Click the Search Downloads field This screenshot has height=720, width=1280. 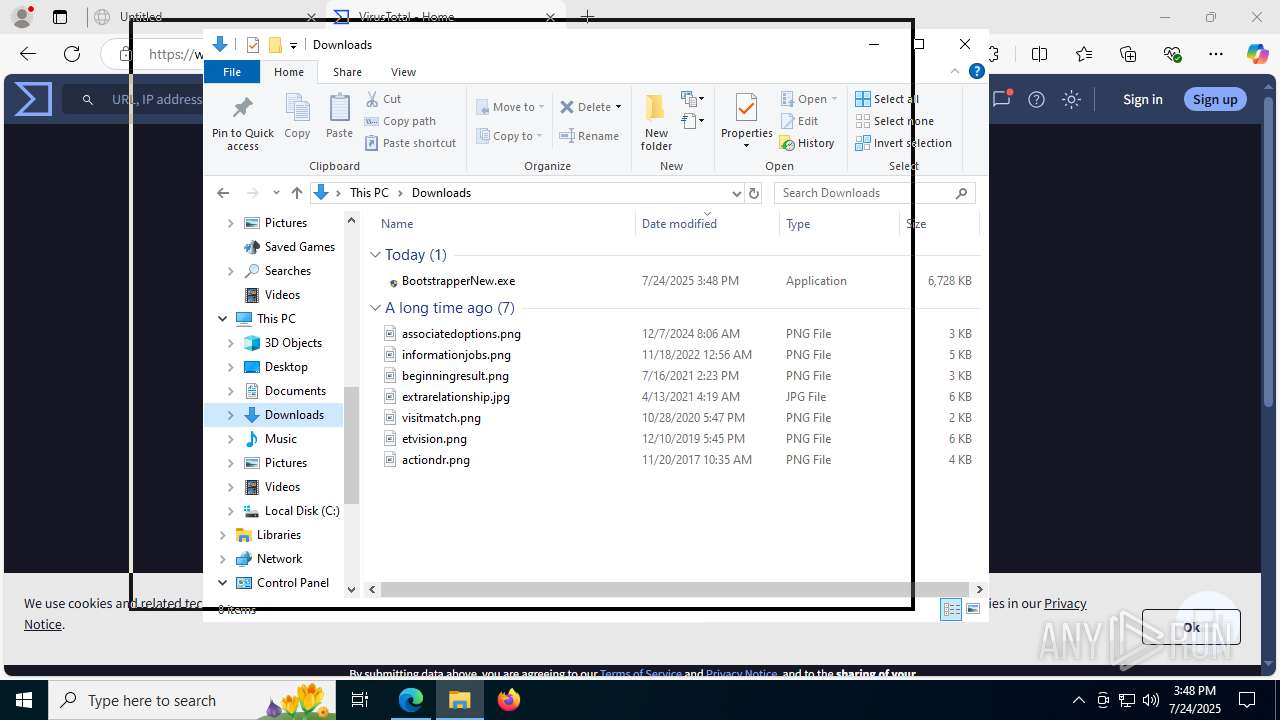[x=874, y=193]
